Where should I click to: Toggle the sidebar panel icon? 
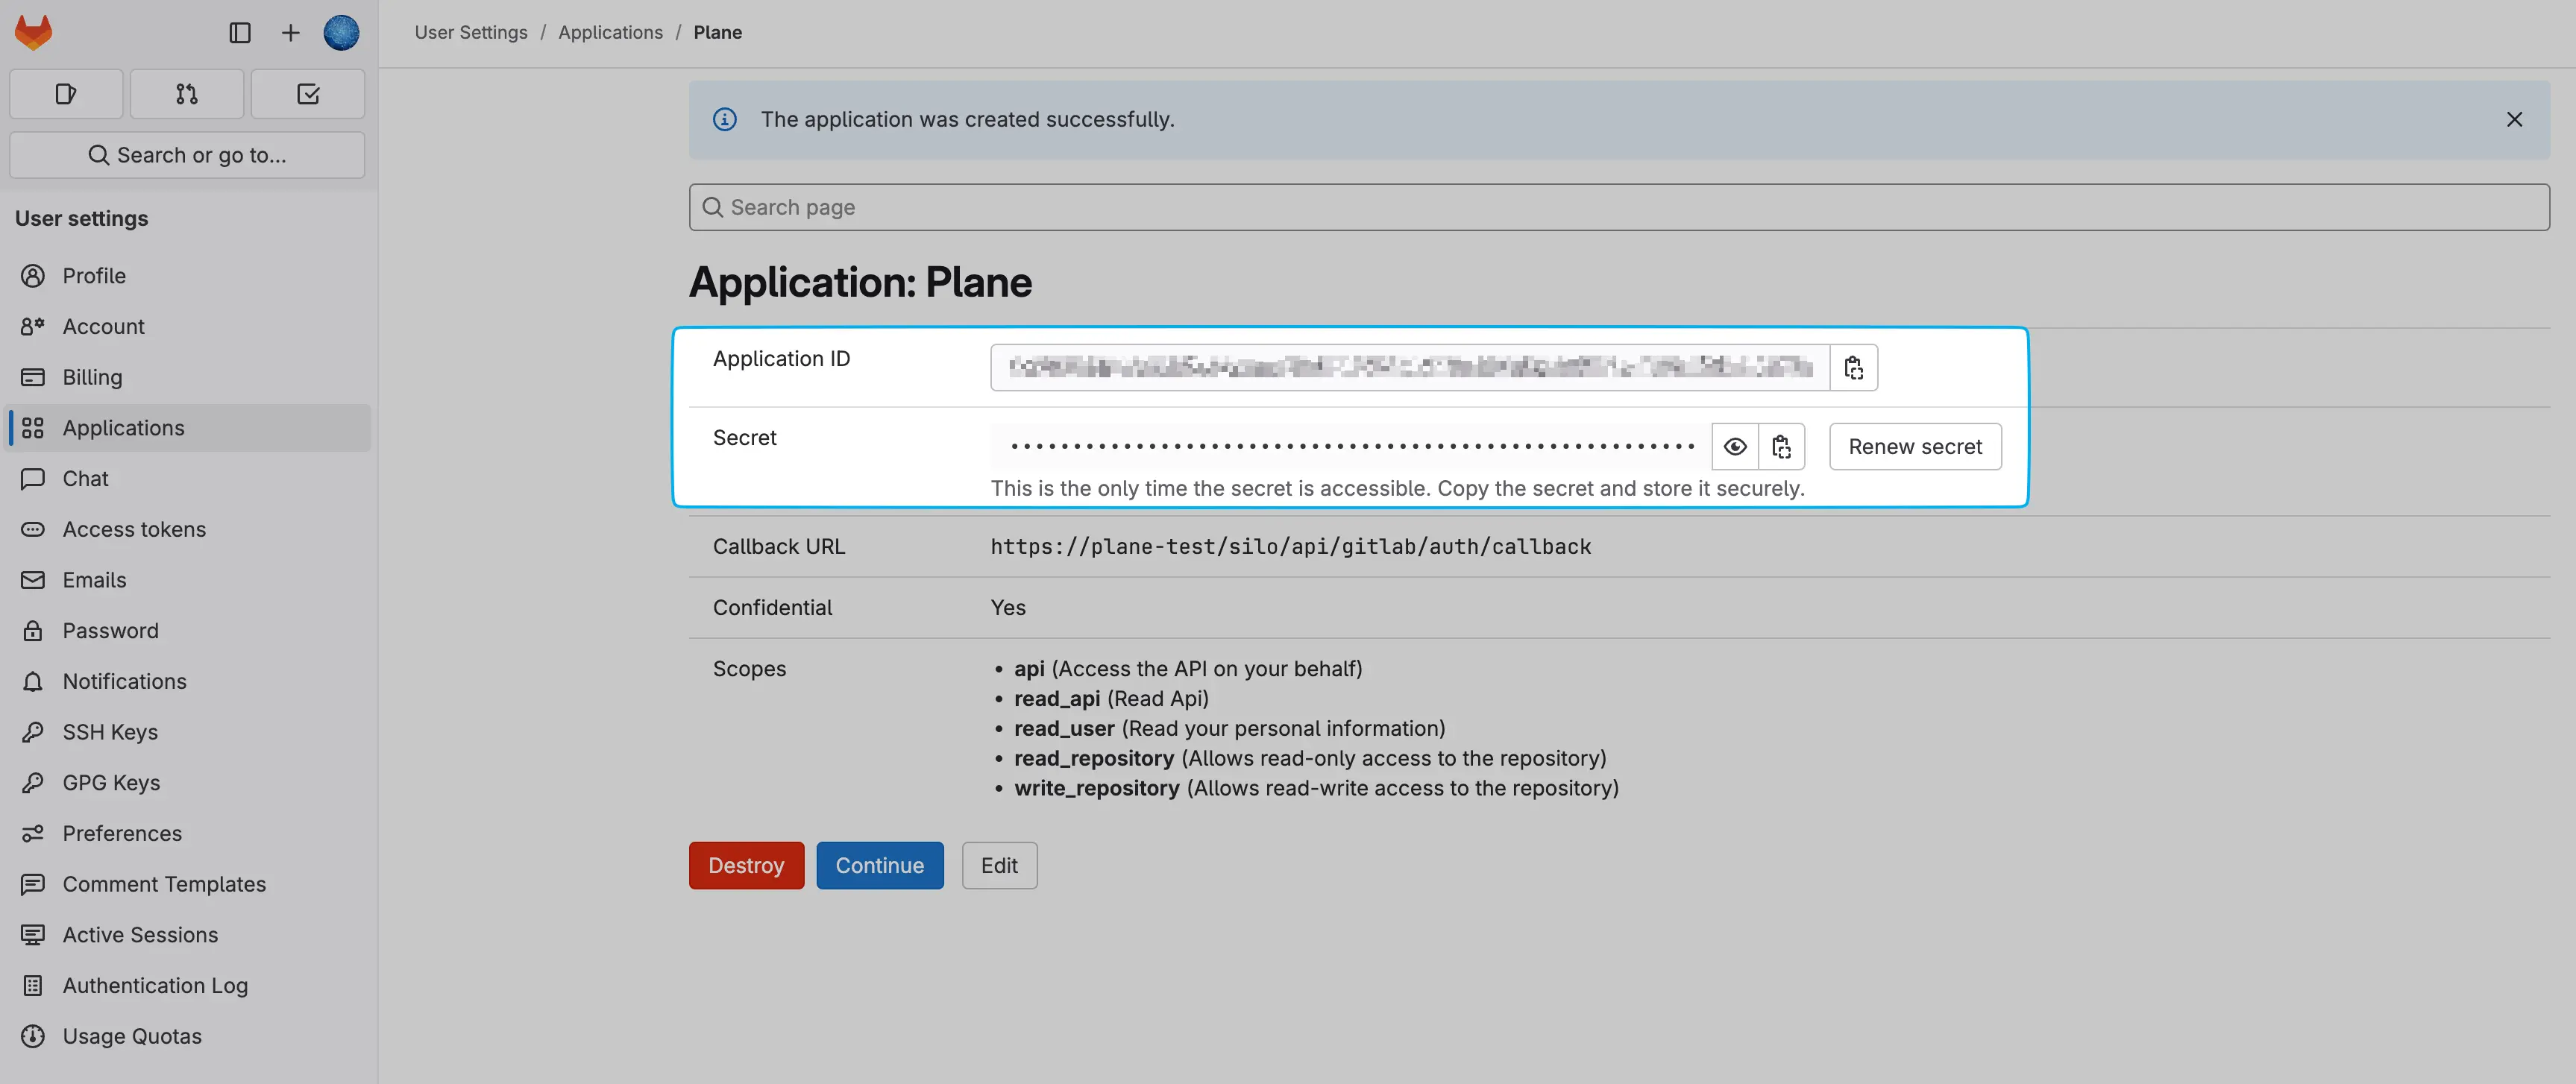pos(240,32)
